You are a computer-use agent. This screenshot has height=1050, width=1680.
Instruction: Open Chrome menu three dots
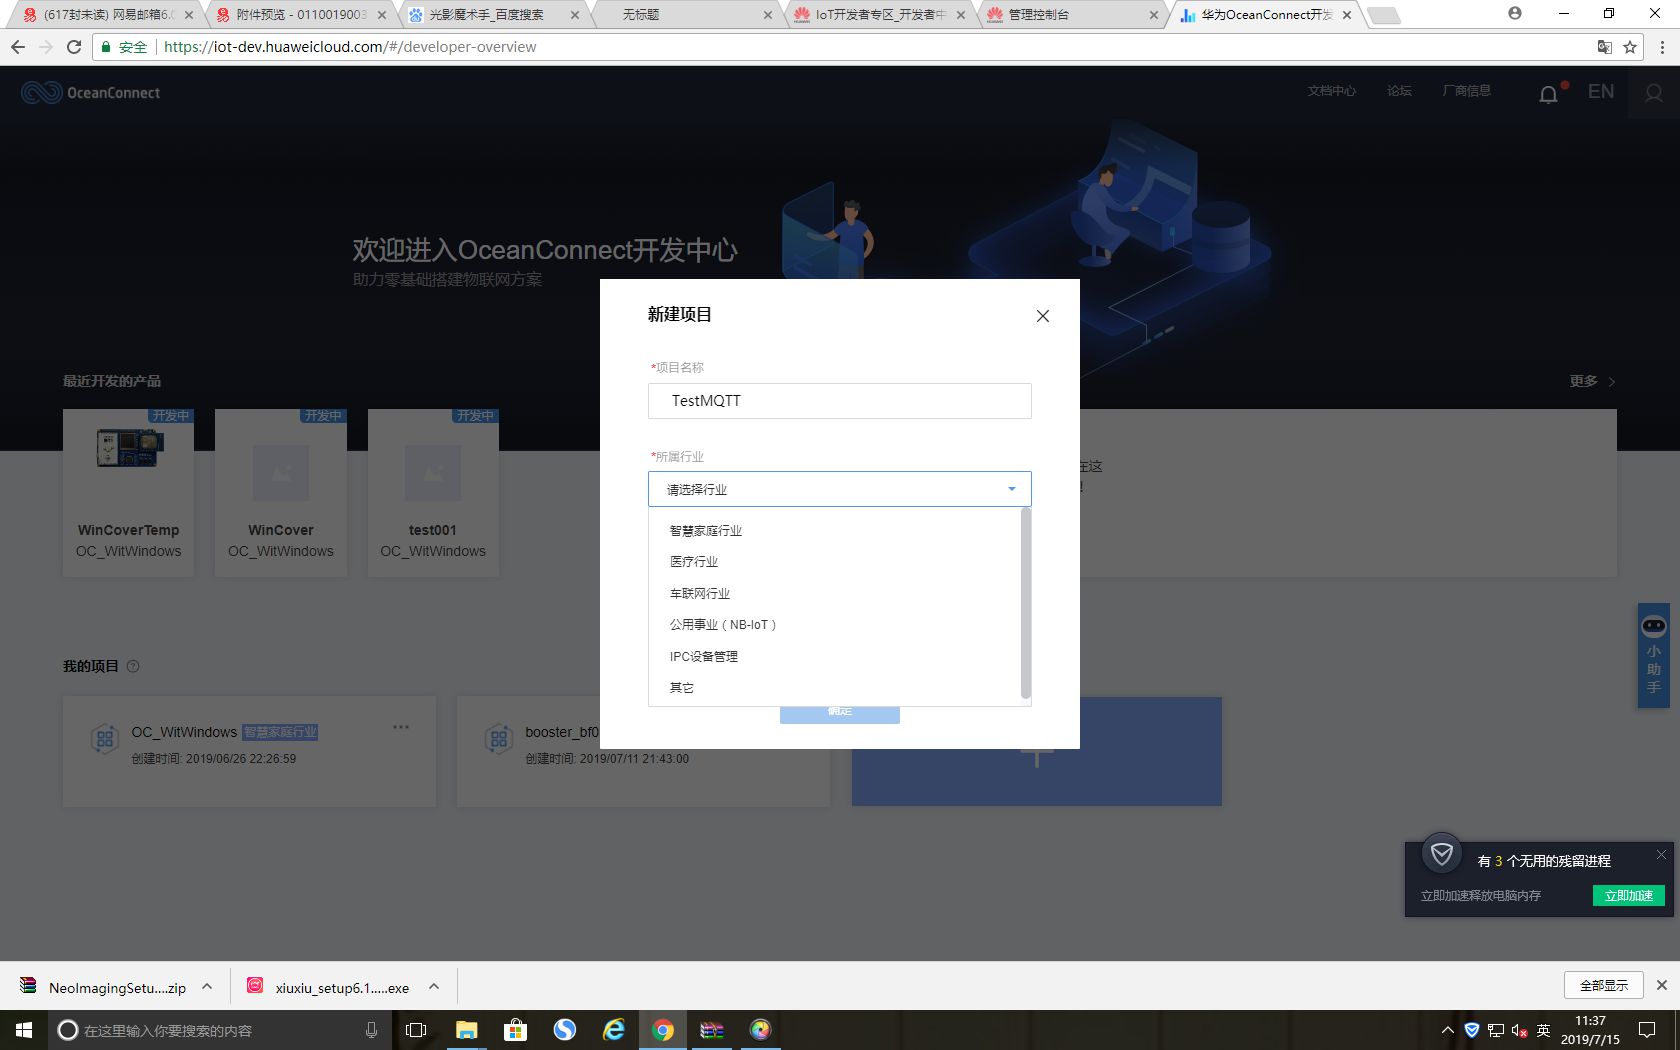click(x=1662, y=47)
